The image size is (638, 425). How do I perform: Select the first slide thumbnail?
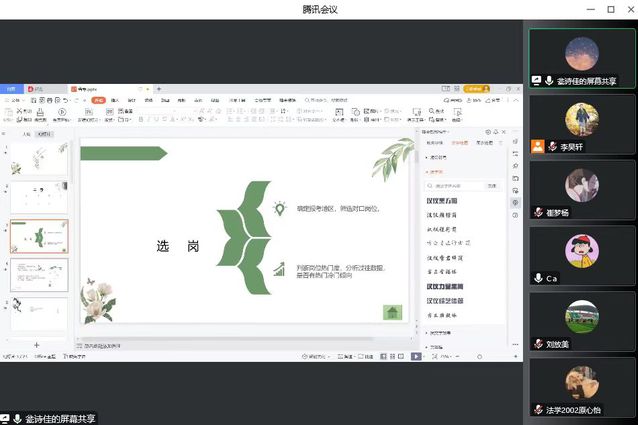[x=39, y=160]
